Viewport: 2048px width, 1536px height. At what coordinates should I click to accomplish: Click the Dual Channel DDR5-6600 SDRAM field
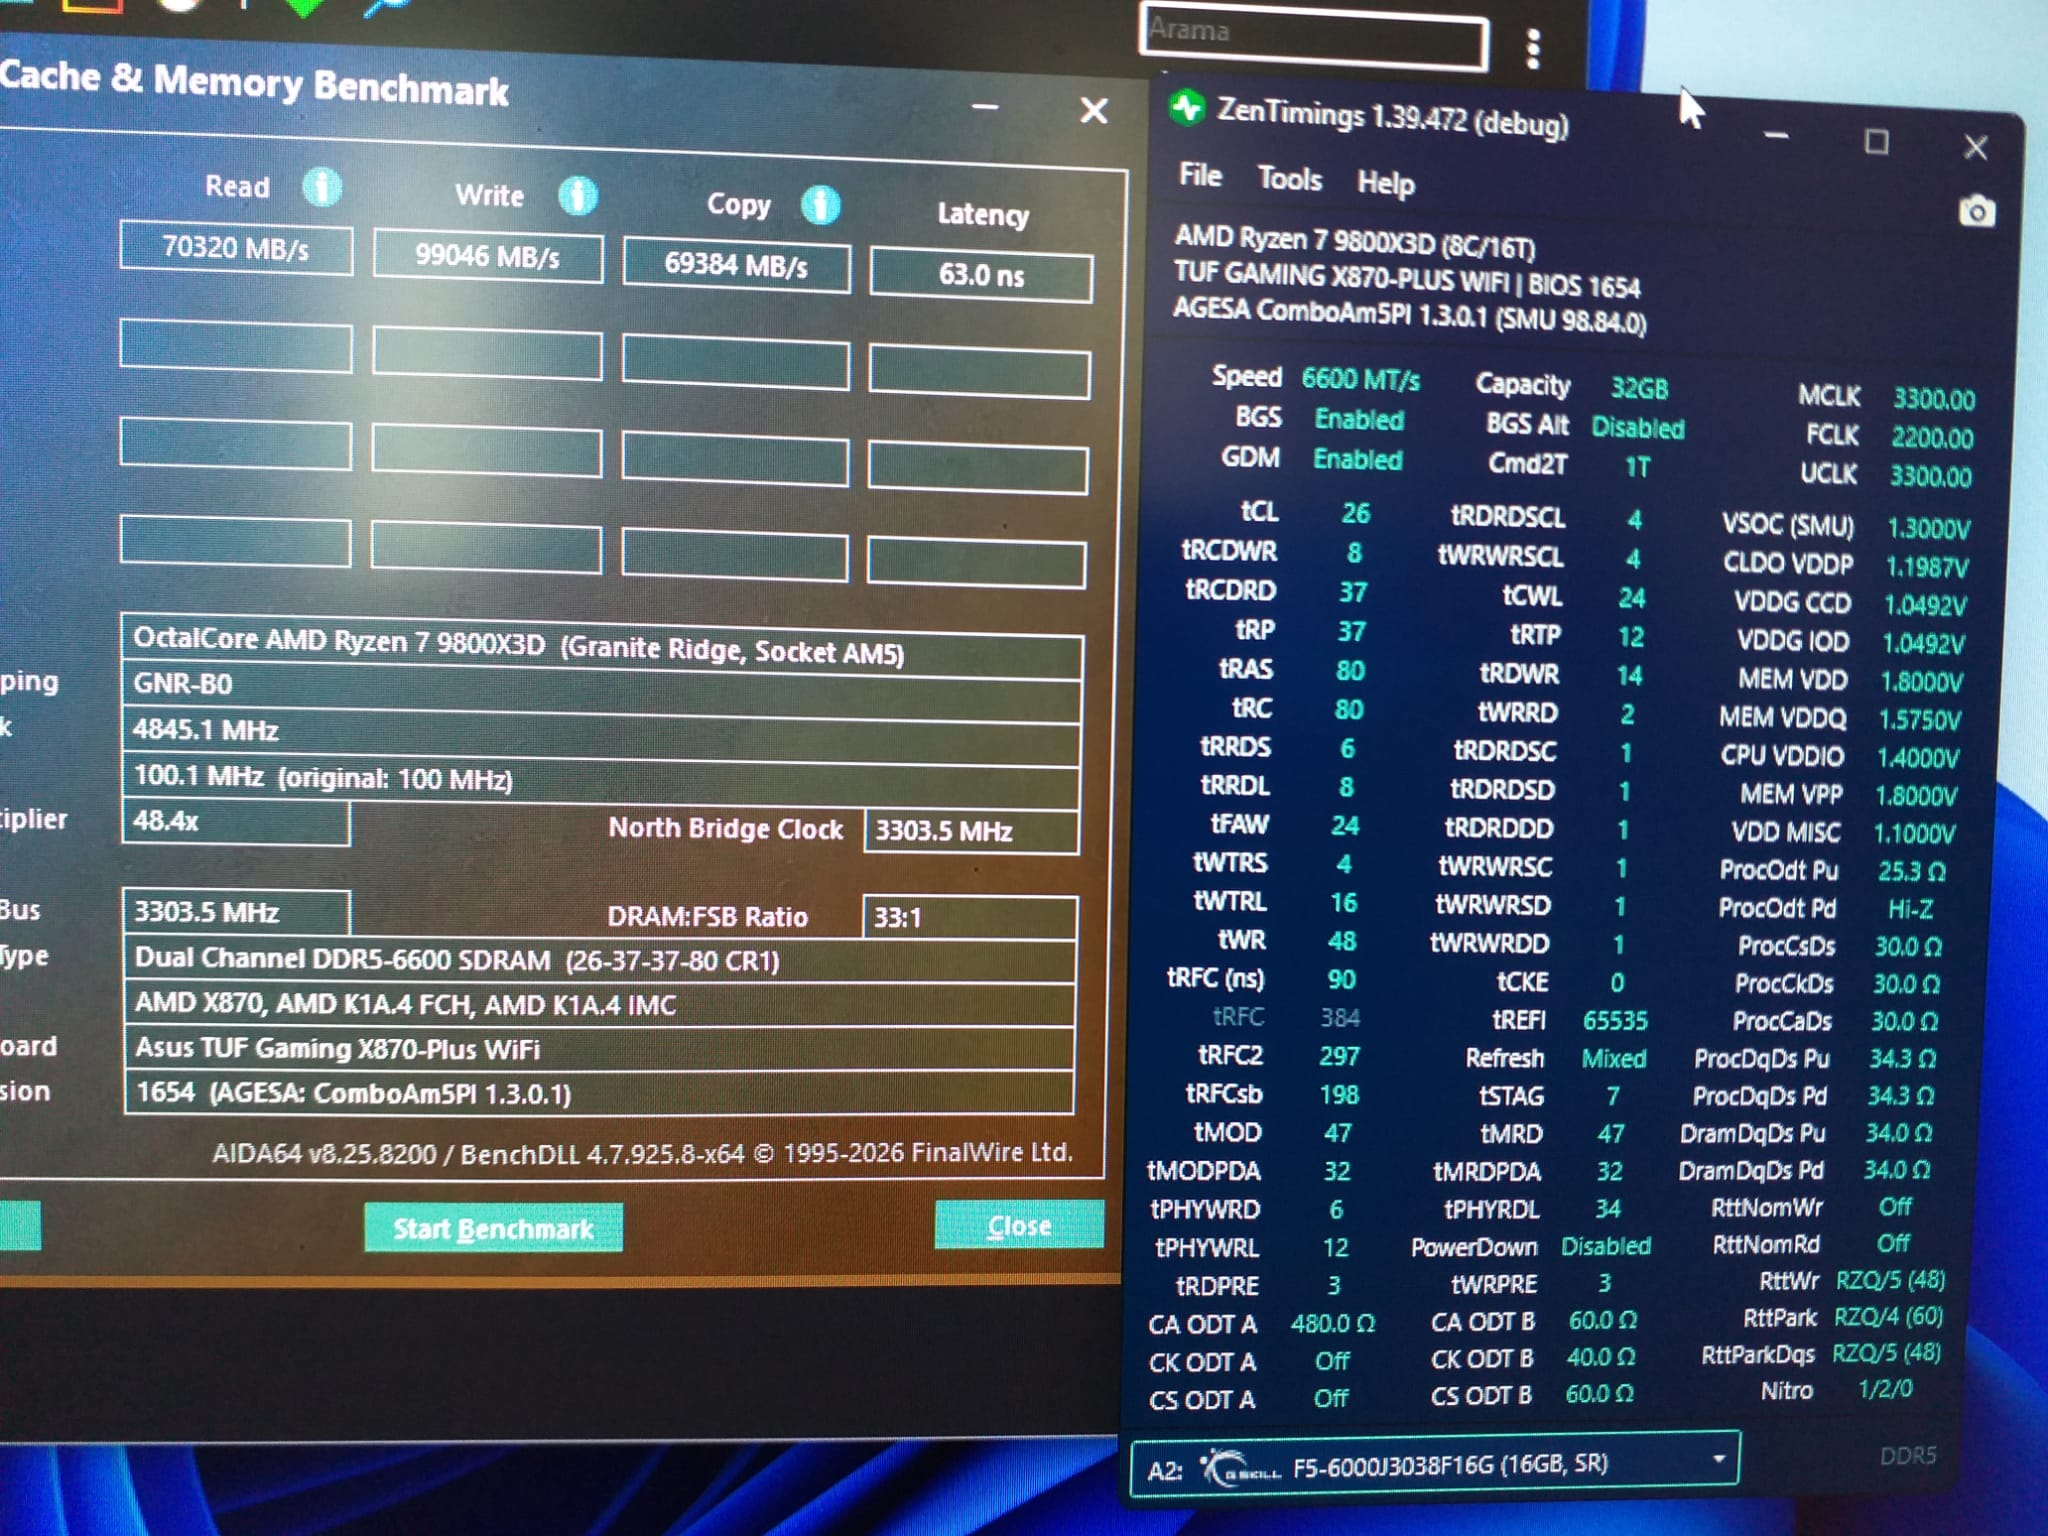coord(599,960)
